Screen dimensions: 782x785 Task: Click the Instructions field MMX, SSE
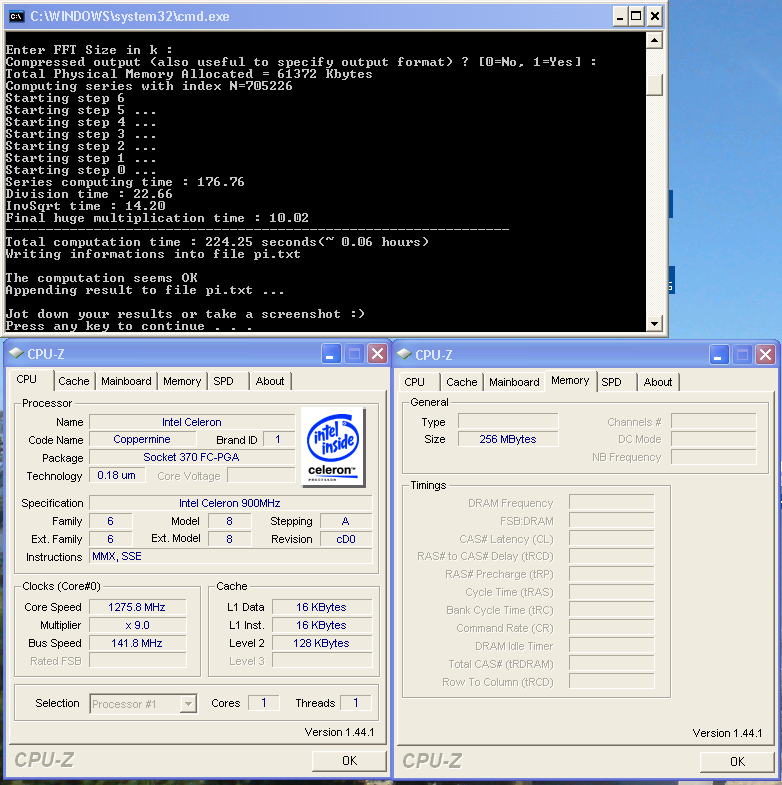click(x=230, y=556)
